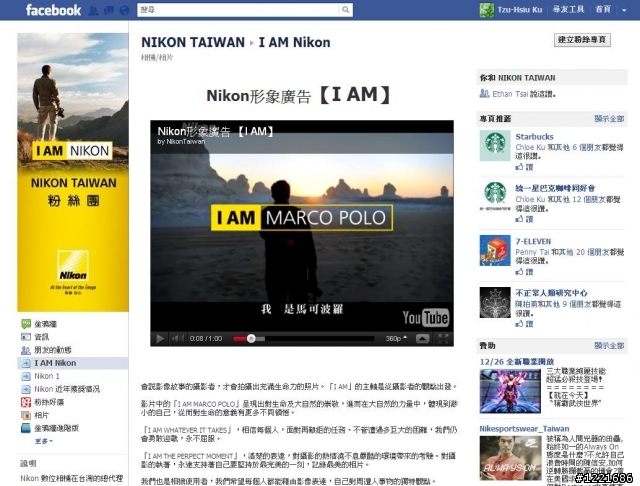Screen dimensions: 640x486
Task: Open the 360p quality selector
Action: (x=396, y=338)
